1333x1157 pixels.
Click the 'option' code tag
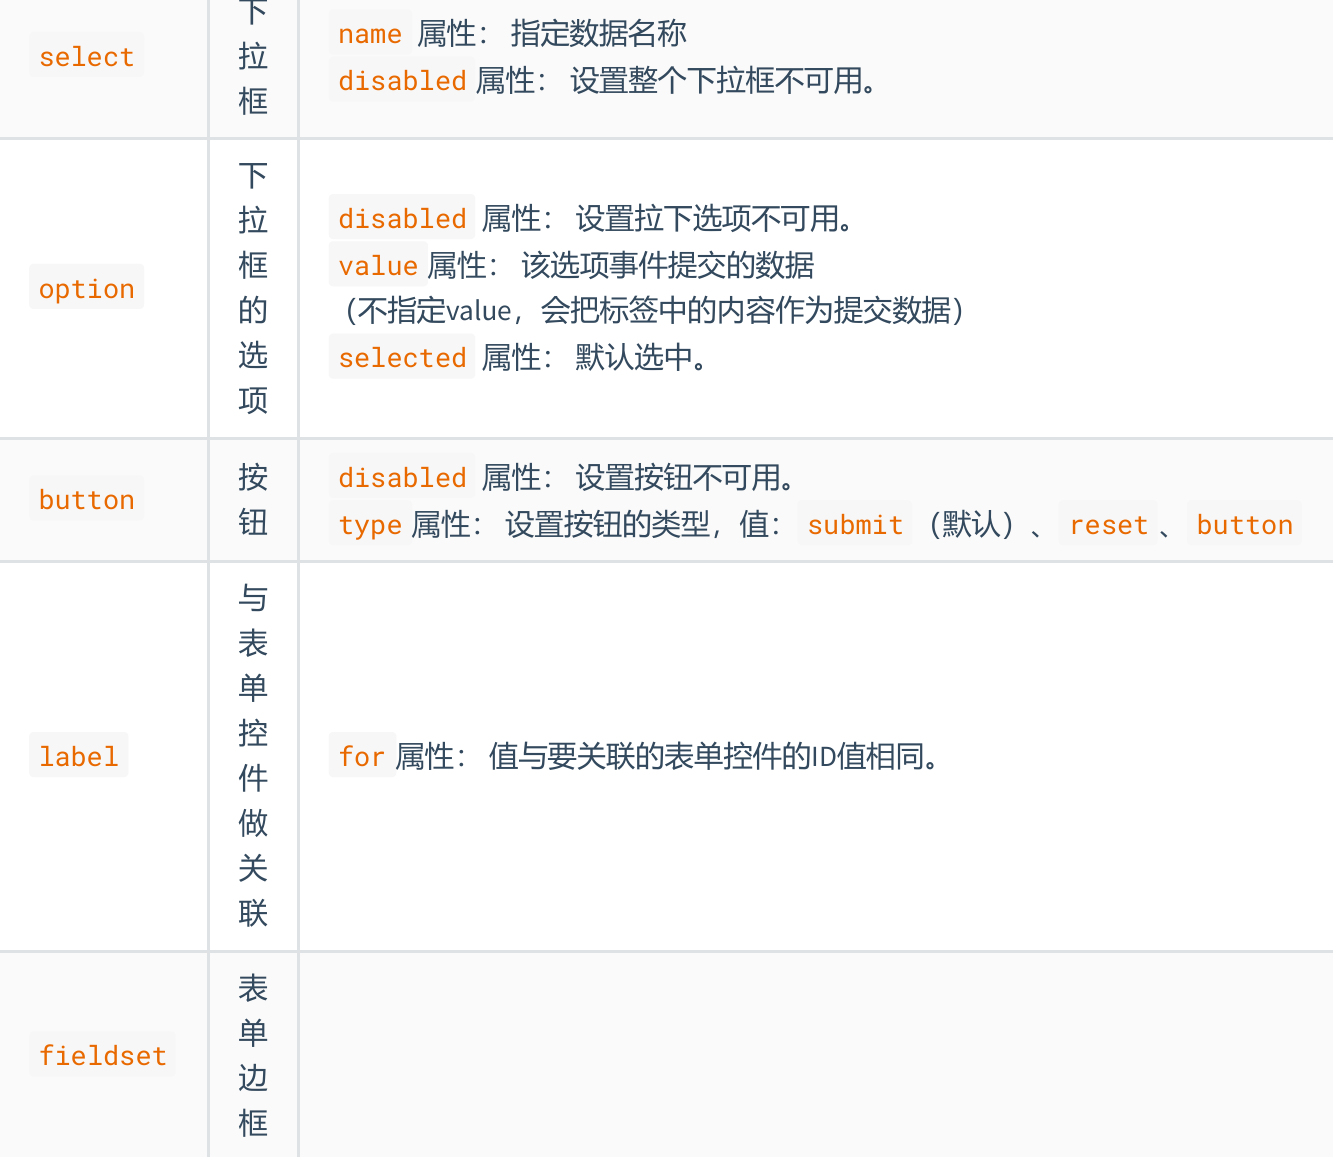[86, 289]
